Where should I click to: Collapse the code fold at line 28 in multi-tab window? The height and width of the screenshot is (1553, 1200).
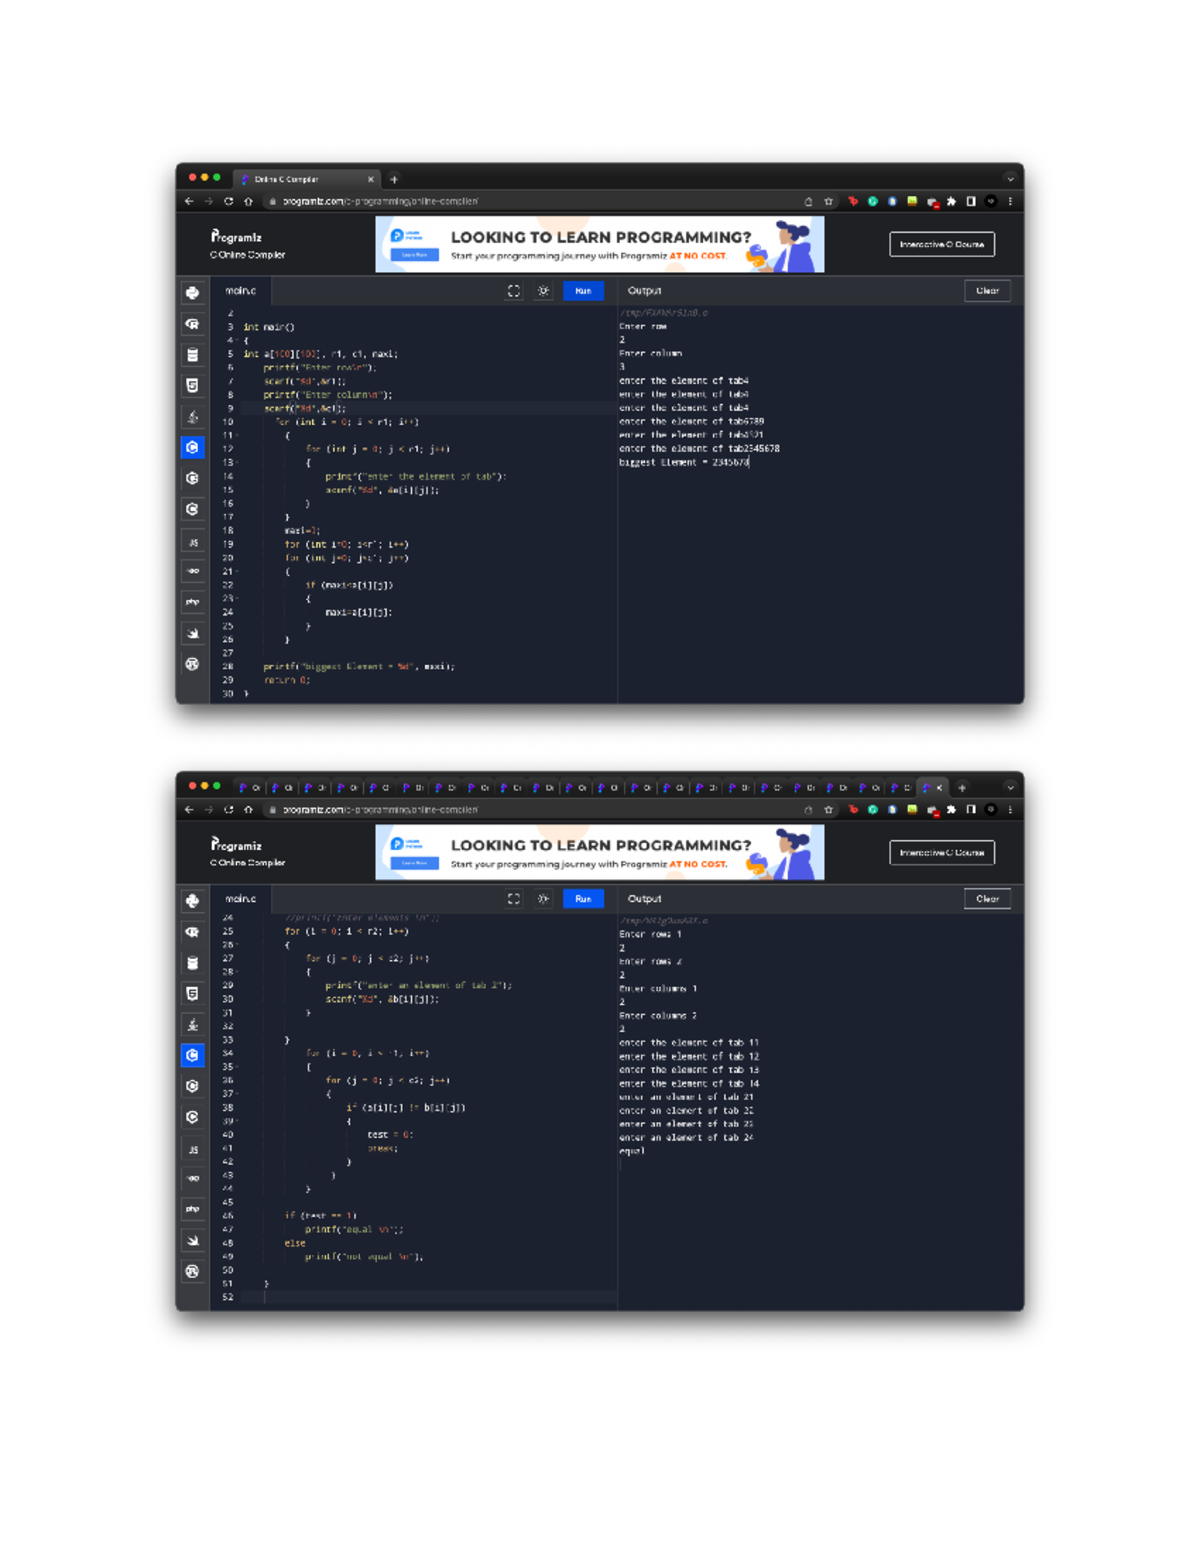237,972
